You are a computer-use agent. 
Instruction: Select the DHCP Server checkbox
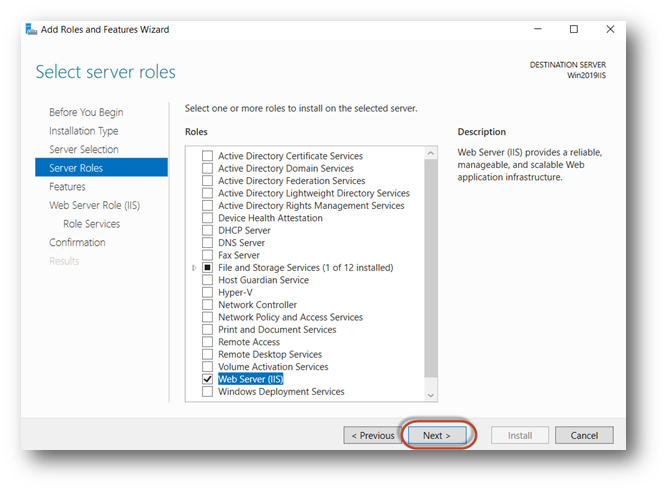point(208,231)
